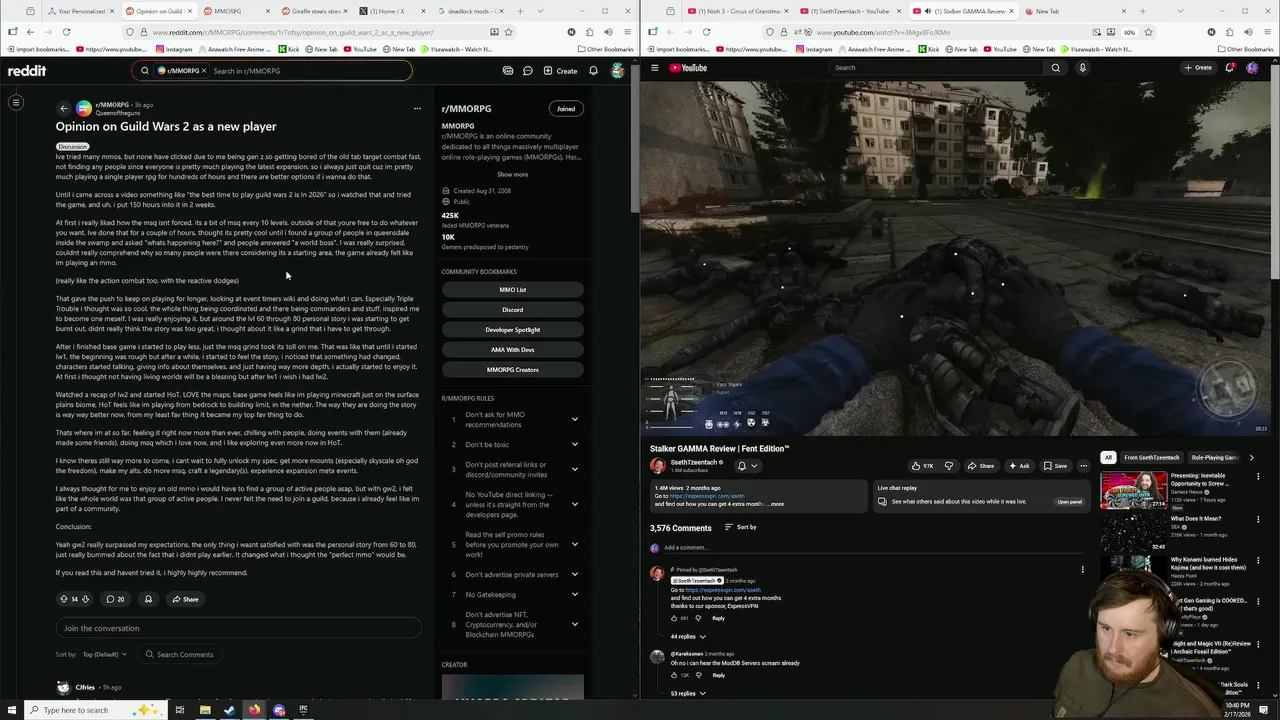The width and height of the screenshot is (1280, 720).
Task: Open YouTube notifications bell
Action: 1230,68
